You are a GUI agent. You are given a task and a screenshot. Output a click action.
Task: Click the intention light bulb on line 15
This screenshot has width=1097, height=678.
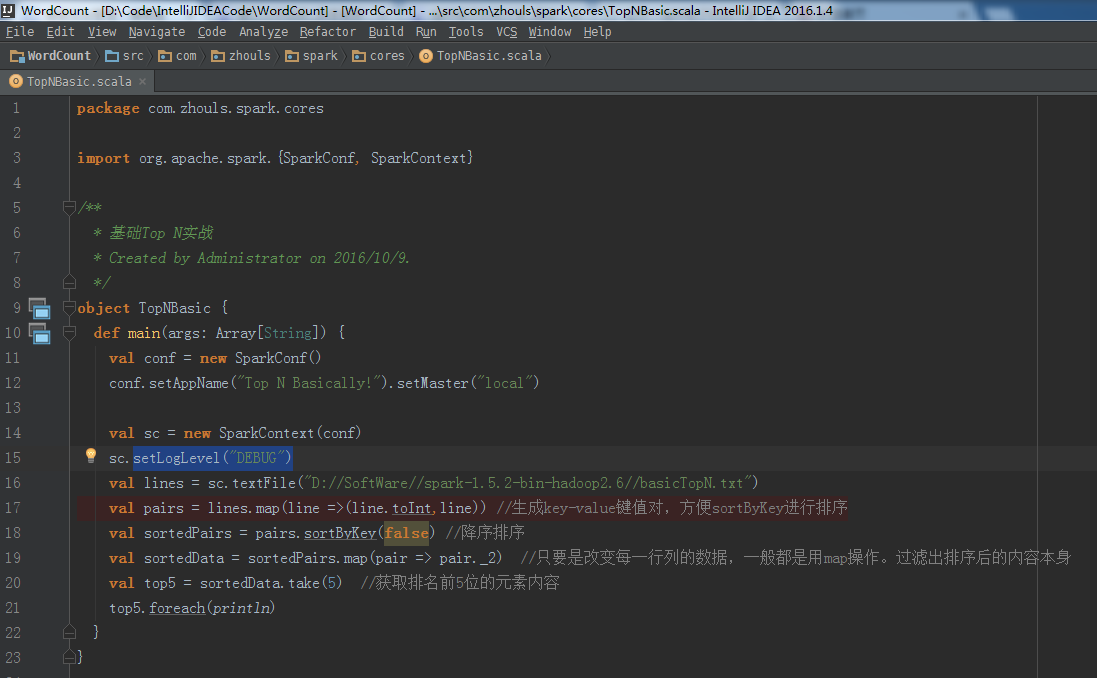[x=91, y=455]
